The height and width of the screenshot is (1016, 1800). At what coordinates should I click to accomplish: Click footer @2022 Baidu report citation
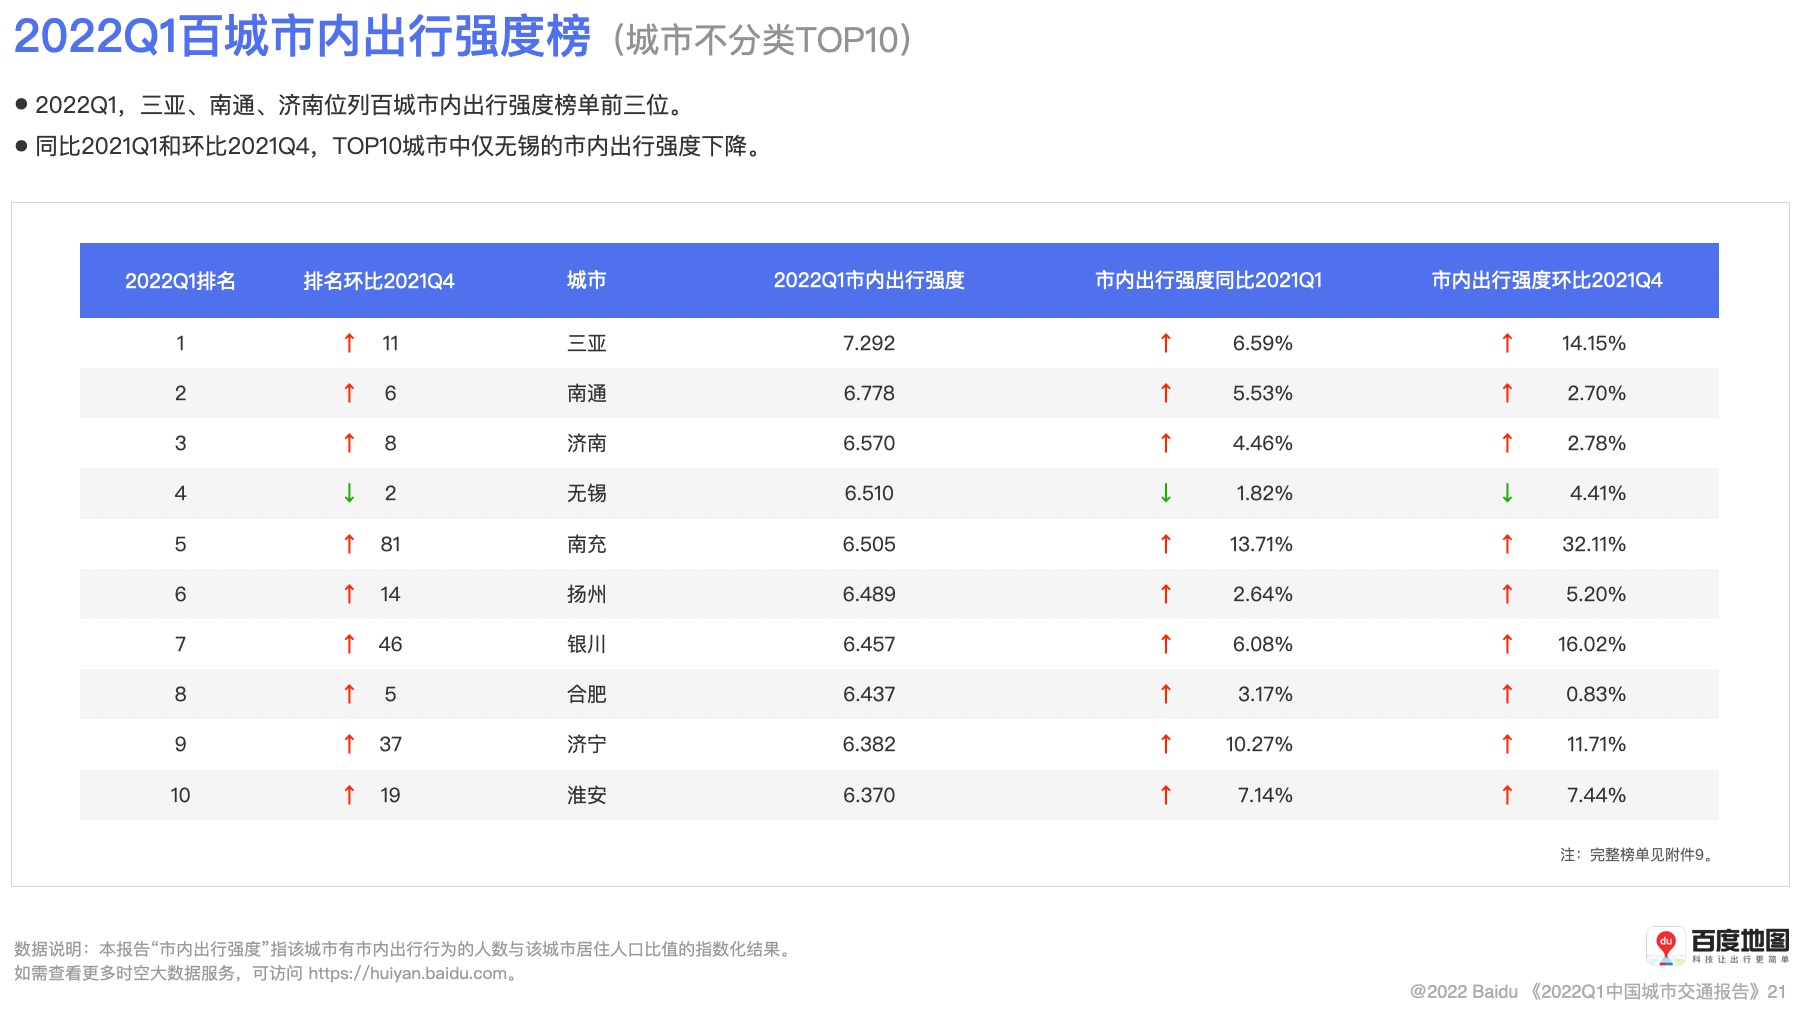point(1597,991)
